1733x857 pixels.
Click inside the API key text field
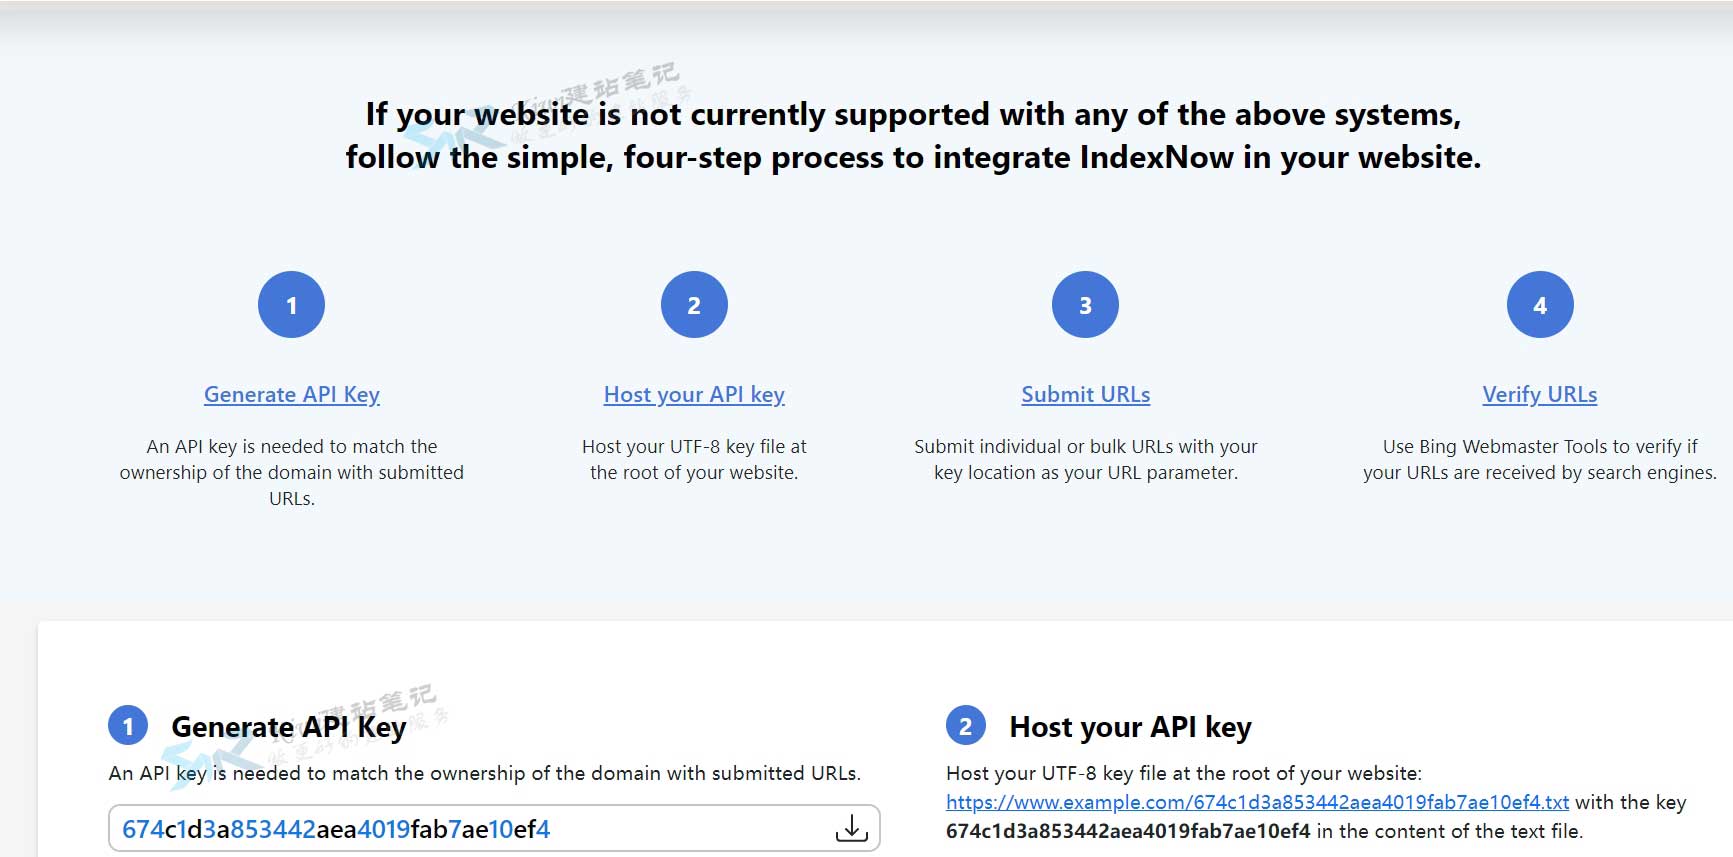(494, 828)
